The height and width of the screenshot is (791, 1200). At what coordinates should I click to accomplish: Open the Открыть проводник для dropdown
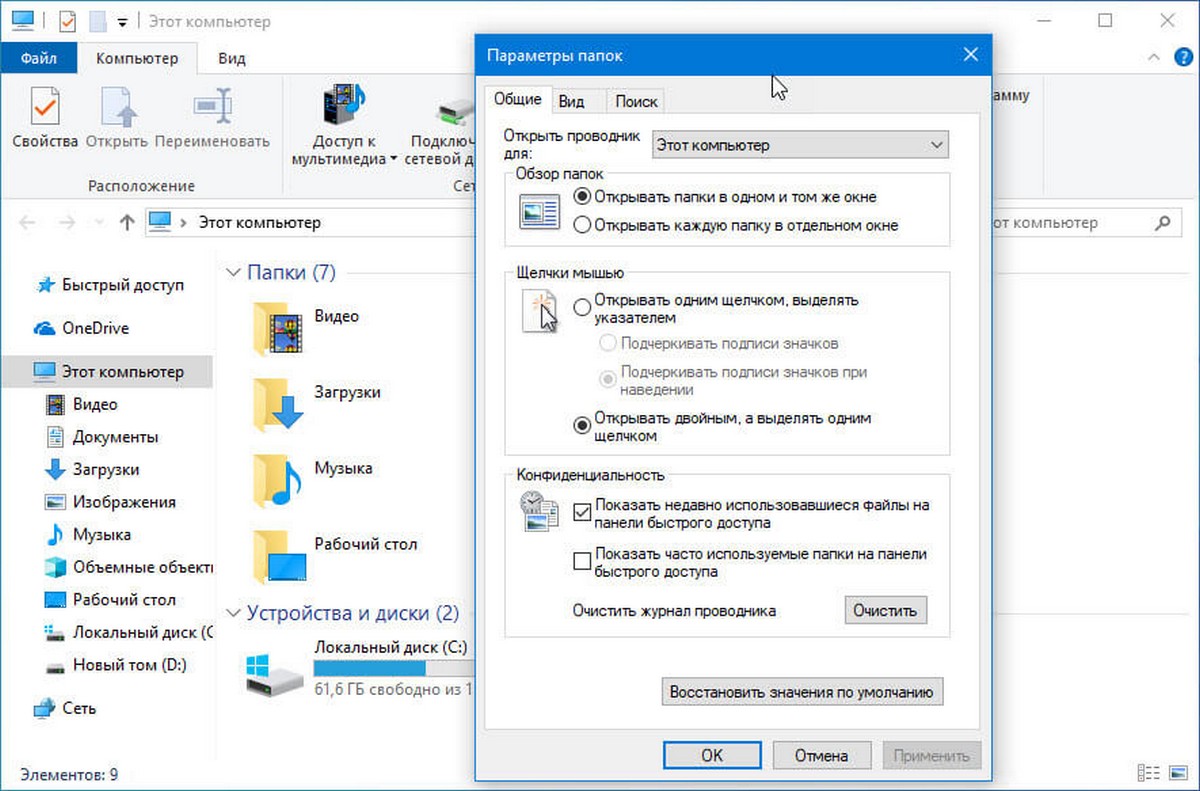(800, 145)
